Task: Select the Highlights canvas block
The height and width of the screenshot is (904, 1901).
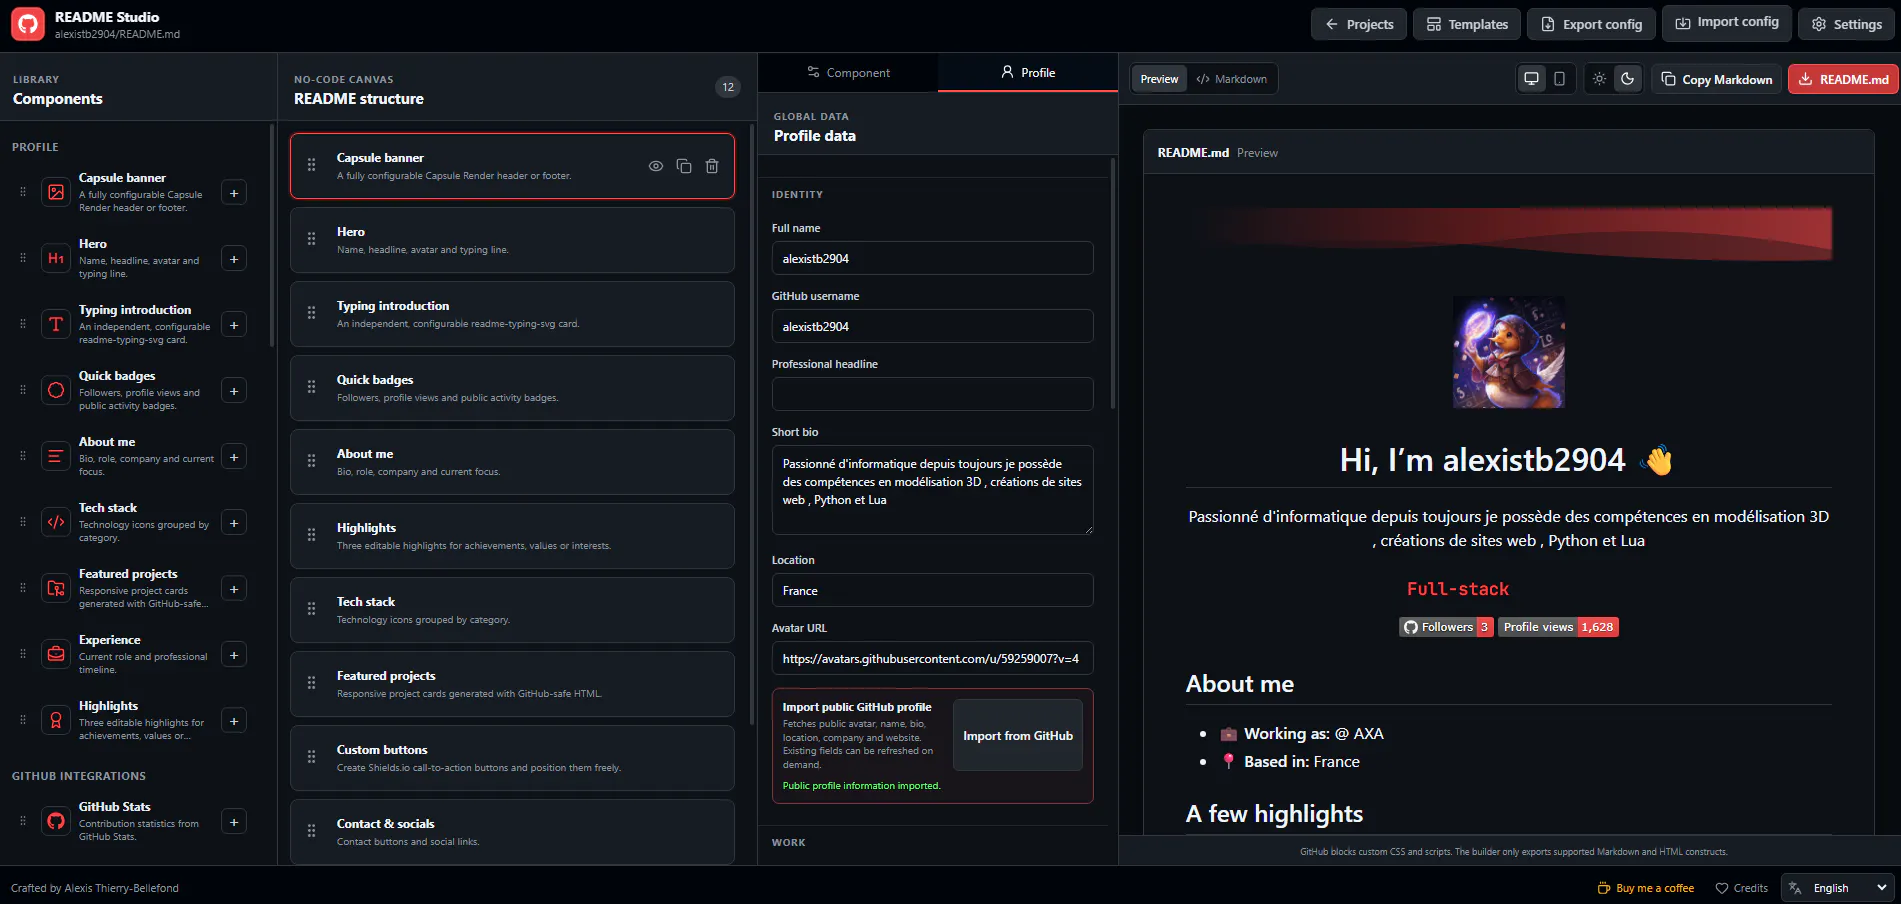Action: 512,536
